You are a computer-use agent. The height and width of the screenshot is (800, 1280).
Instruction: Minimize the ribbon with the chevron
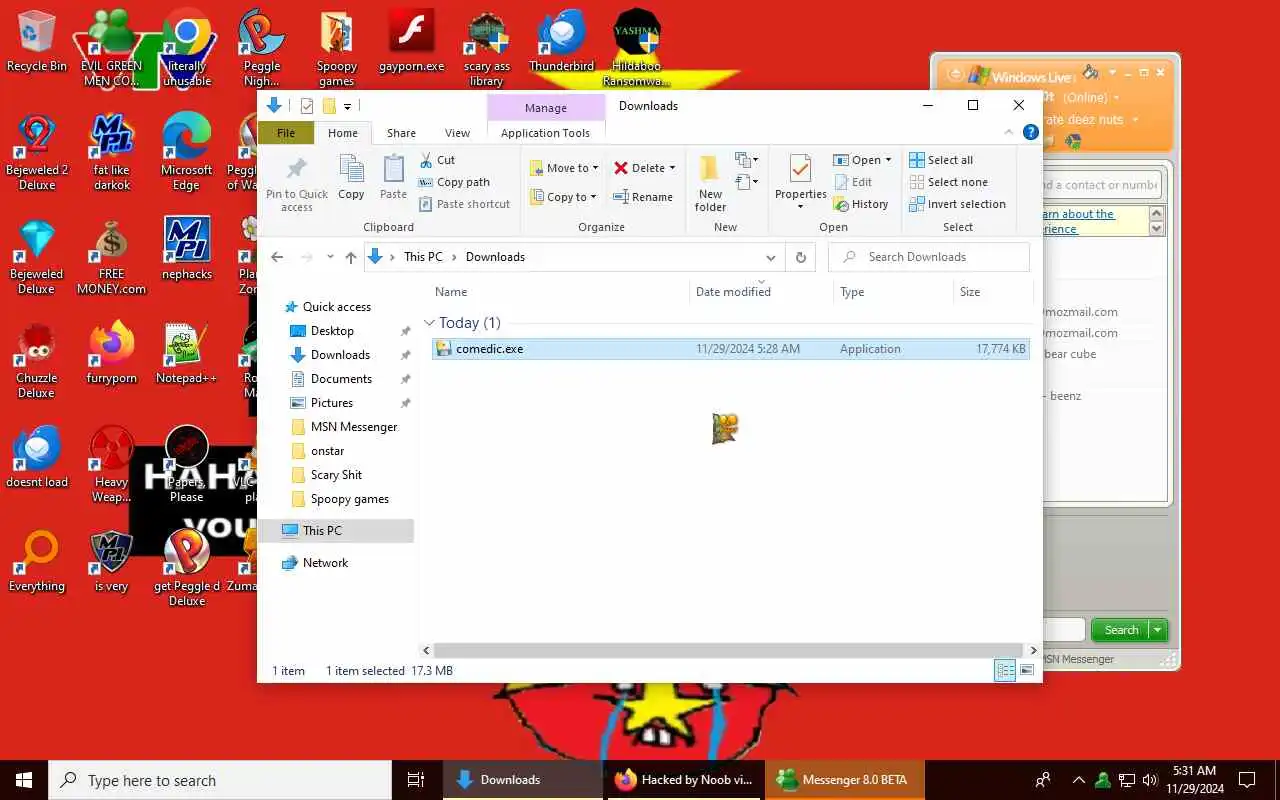click(1009, 132)
